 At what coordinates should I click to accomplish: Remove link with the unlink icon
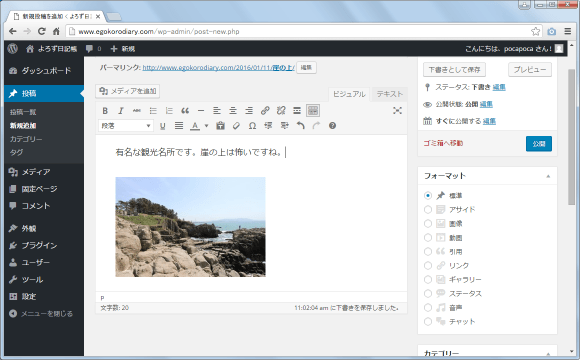[x=281, y=111]
